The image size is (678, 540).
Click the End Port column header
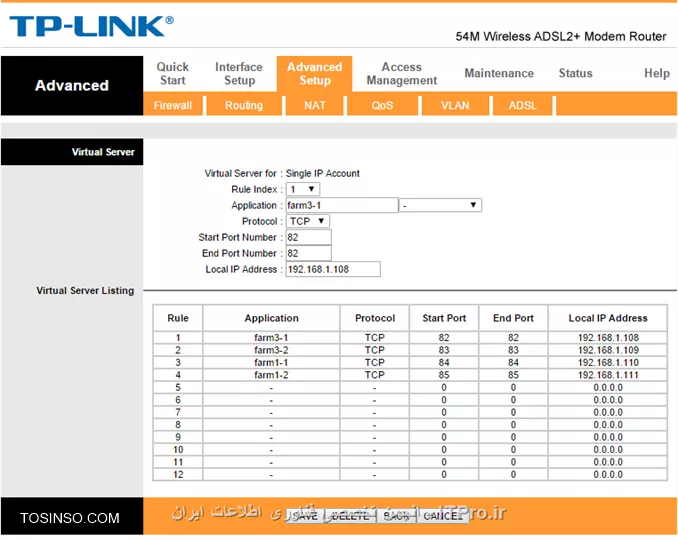(513, 318)
